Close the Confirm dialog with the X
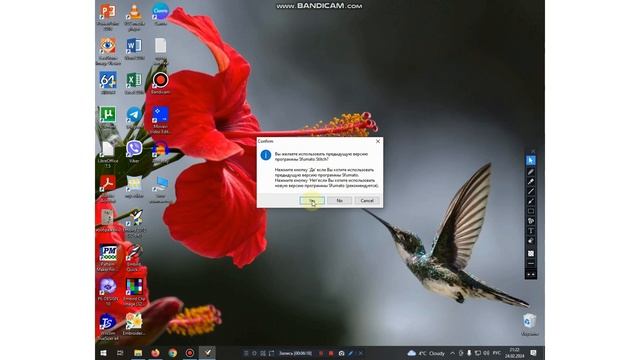The image size is (640, 360). pos(378,141)
